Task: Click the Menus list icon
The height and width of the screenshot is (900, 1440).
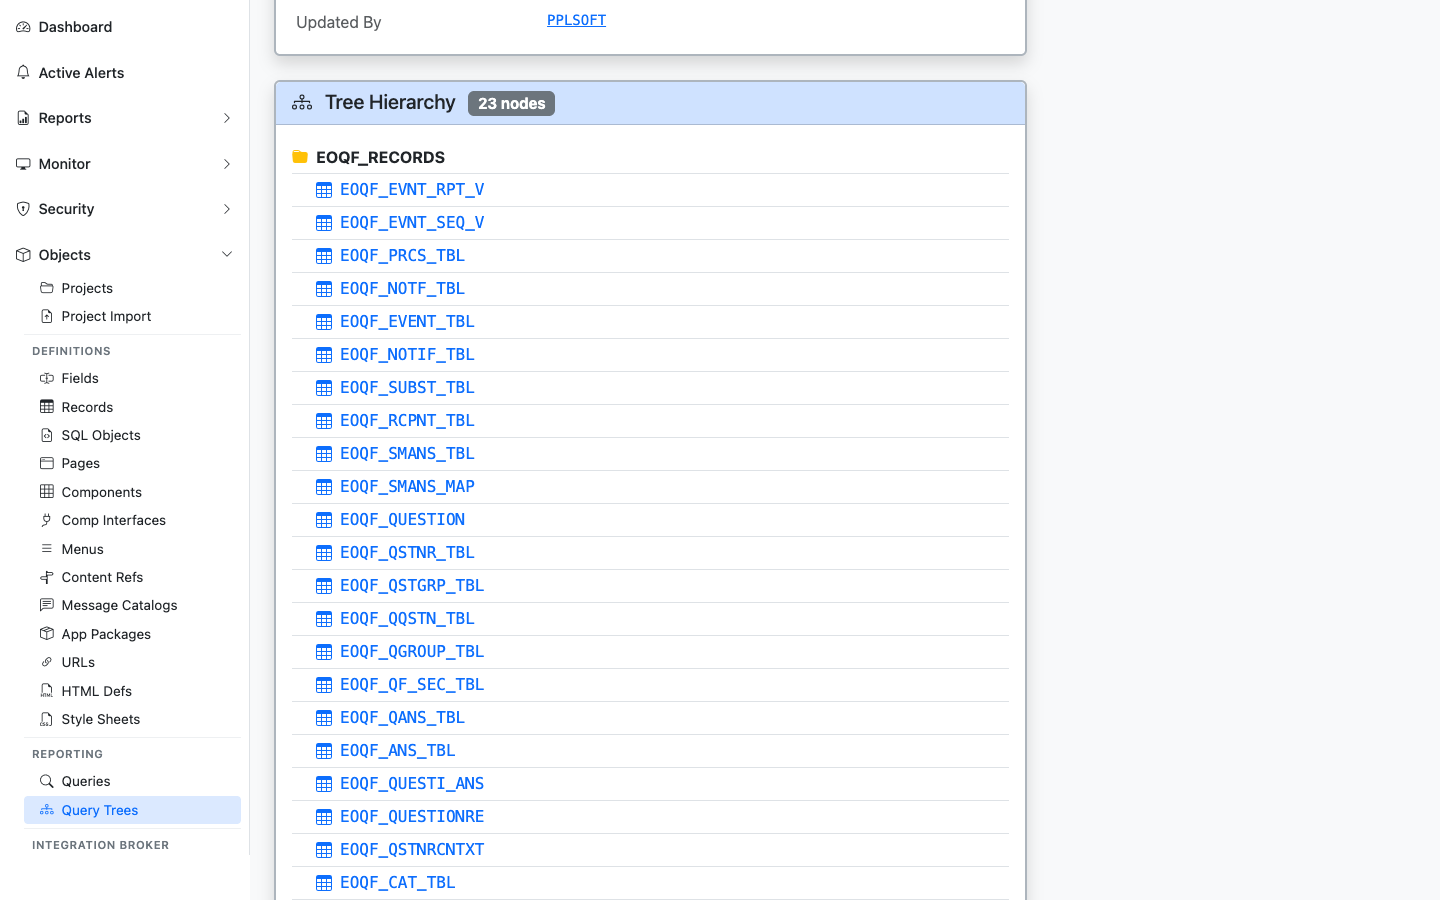Action: (47, 549)
